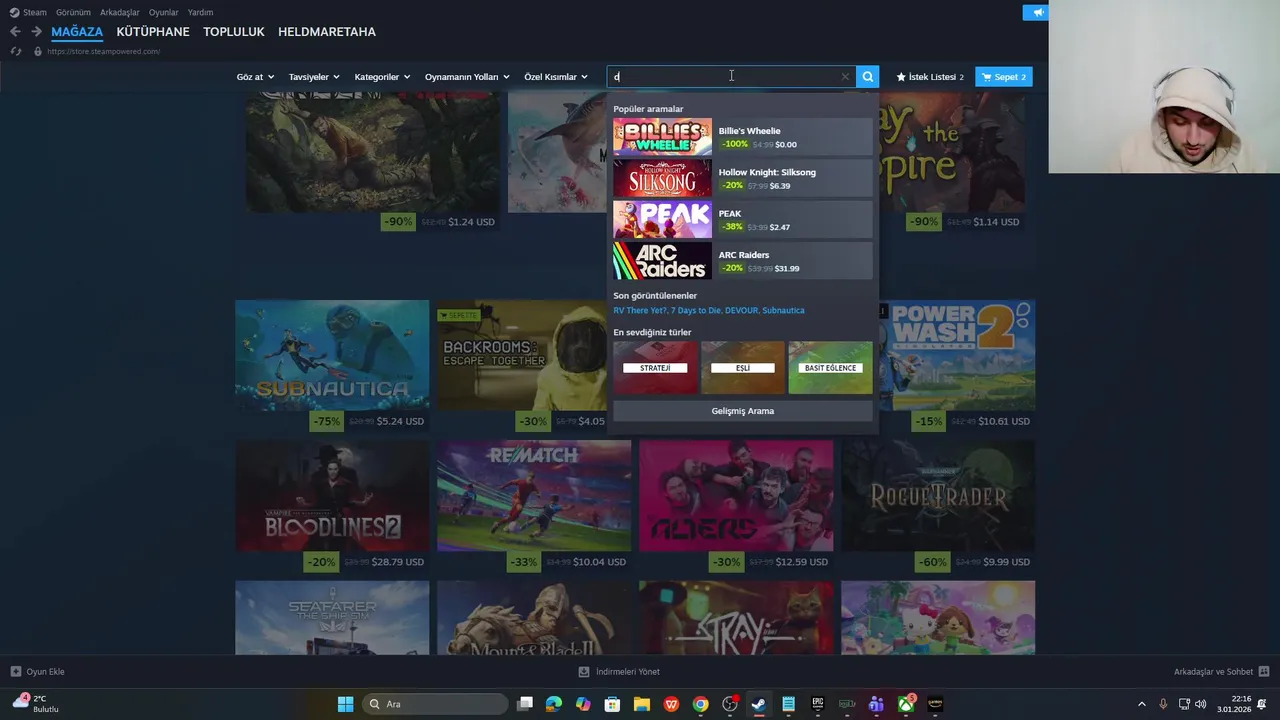Select PEAK search suggestion
Image resolution: width=1280 pixels, height=720 pixels.
(x=742, y=220)
